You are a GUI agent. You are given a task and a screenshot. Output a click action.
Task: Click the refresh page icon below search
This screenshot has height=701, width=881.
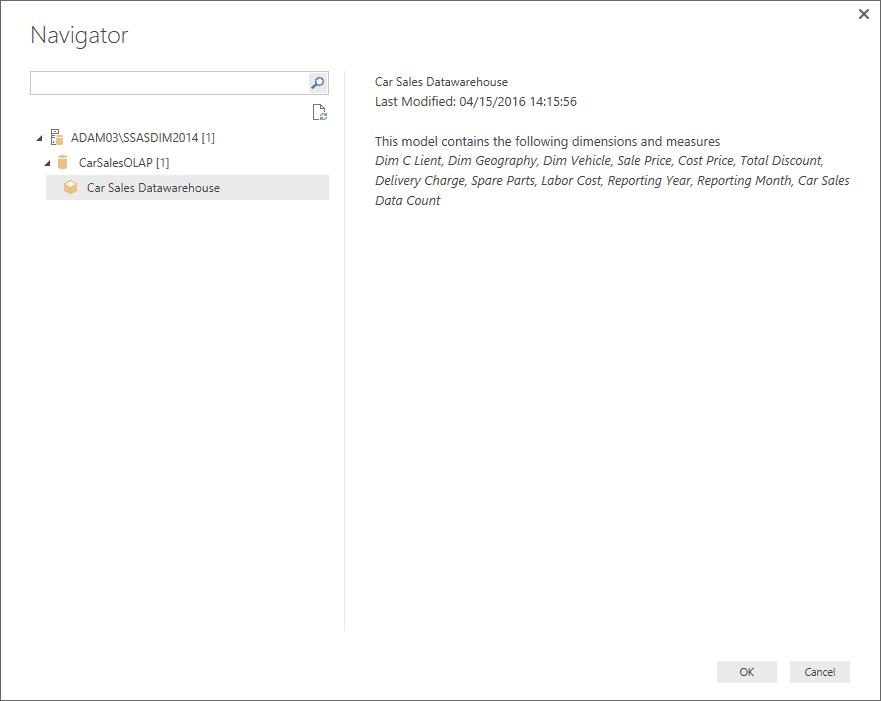(x=320, y=112)
